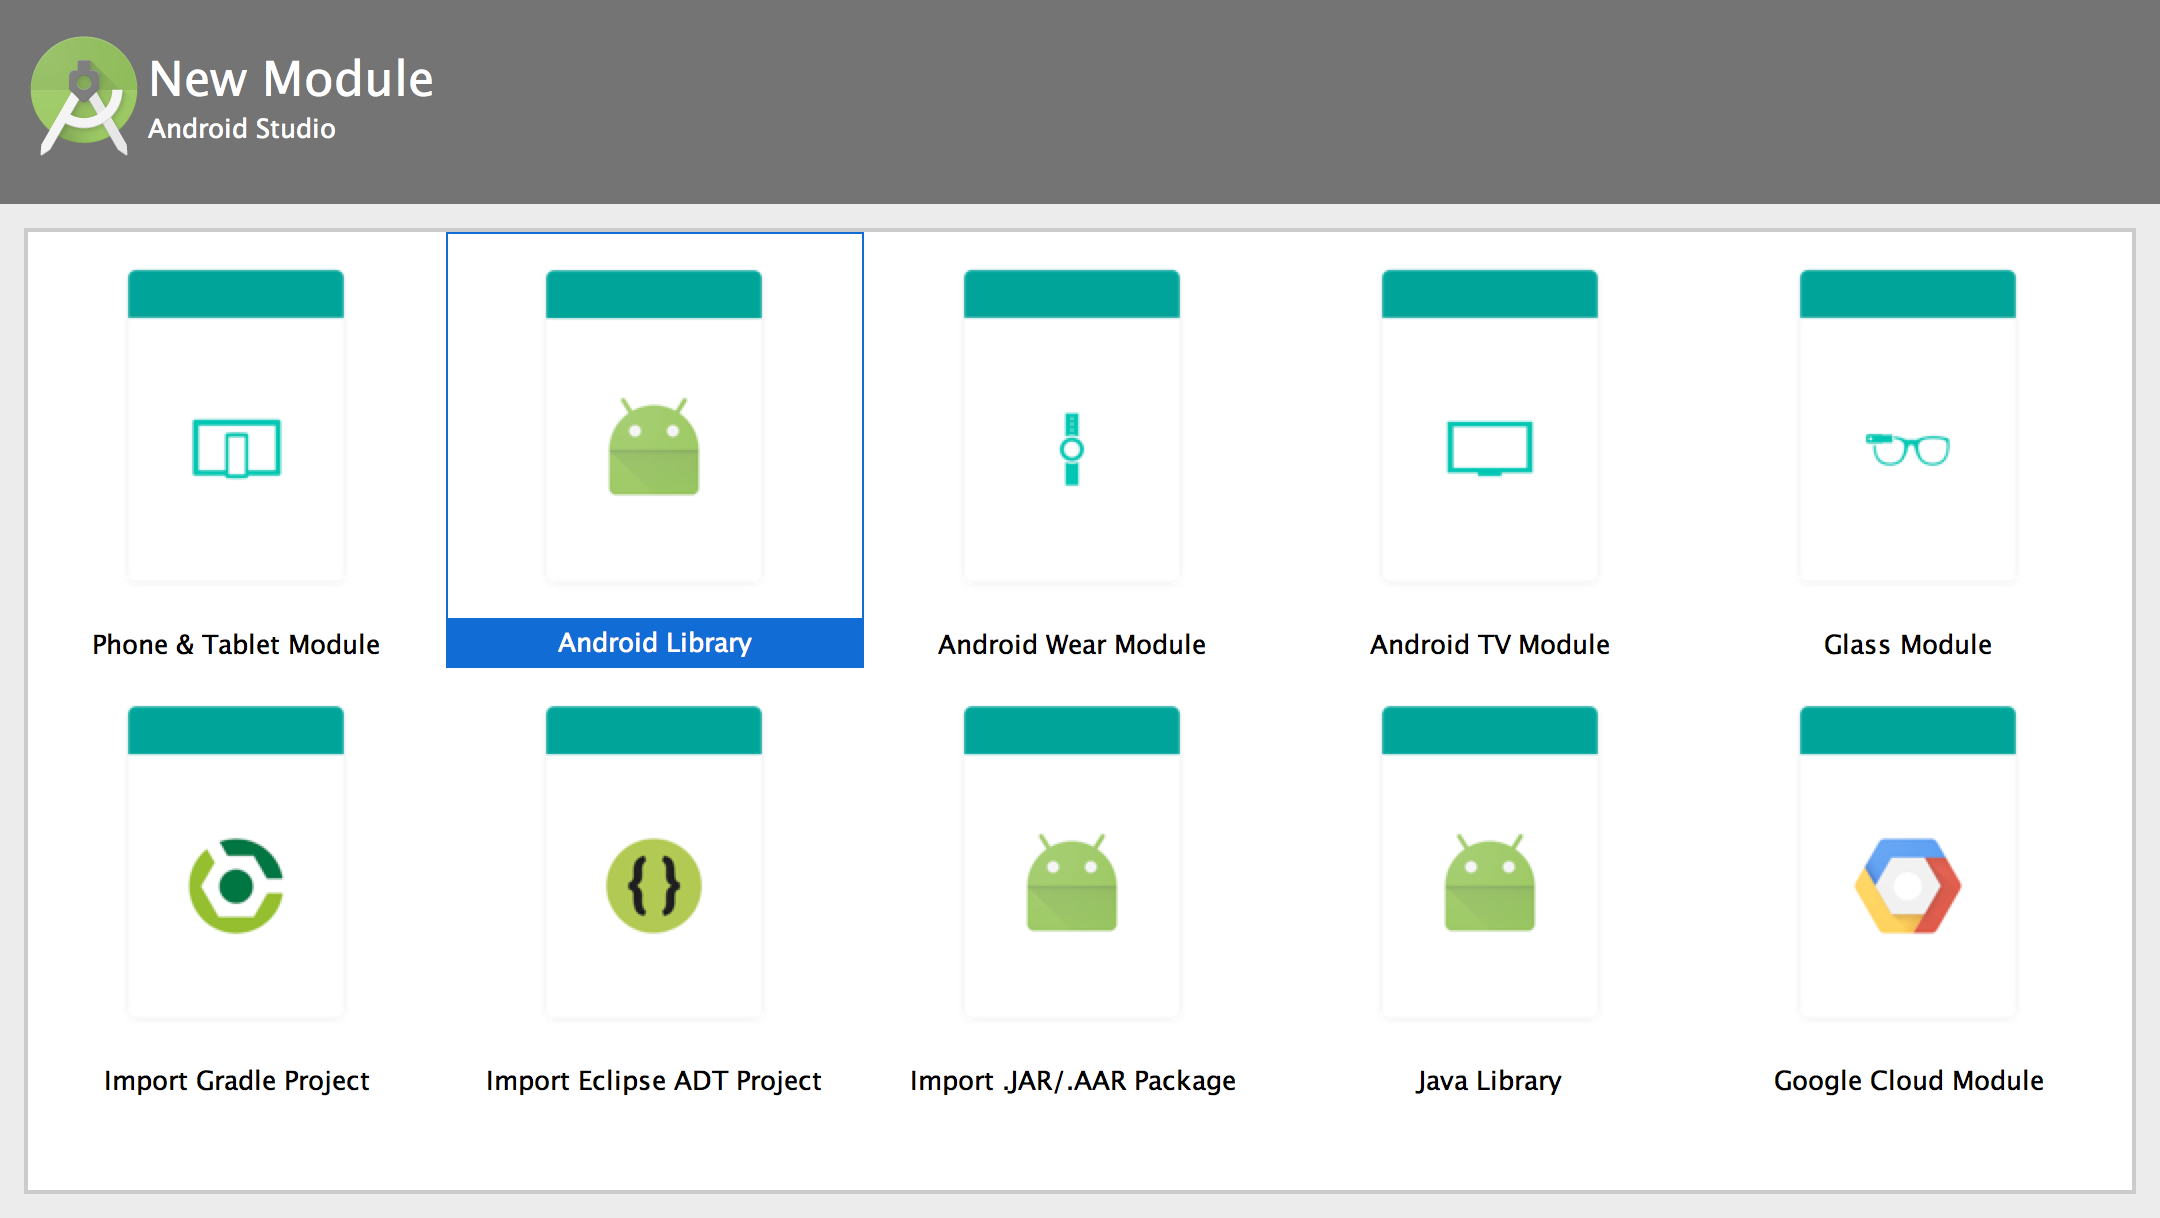Image resolution: width=2160 pixels, height=1218 pixels.
Task: Choose the Android Wear watch icon
Action: coord(1072,449)
